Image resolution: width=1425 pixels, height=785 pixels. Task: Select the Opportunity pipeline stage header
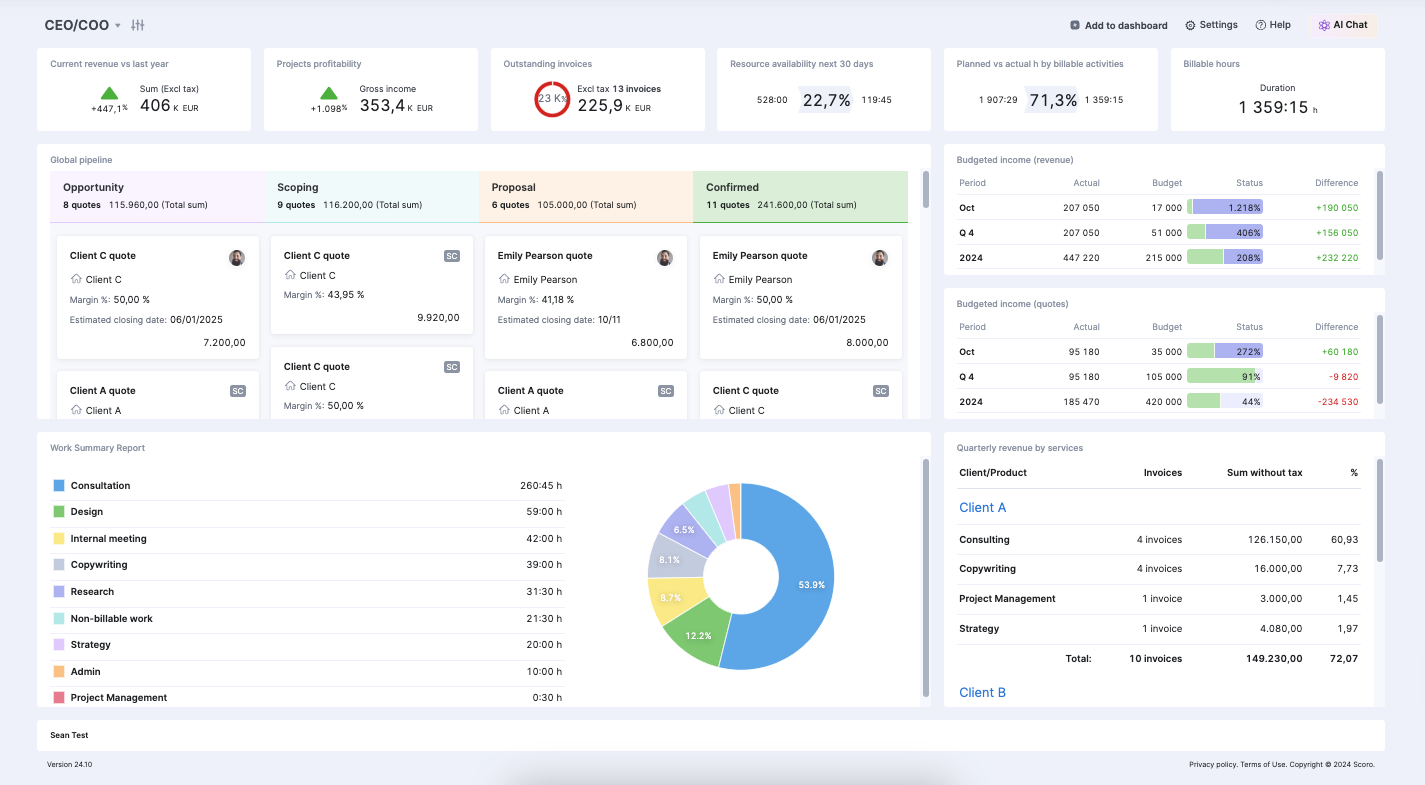tap(157, 196)
